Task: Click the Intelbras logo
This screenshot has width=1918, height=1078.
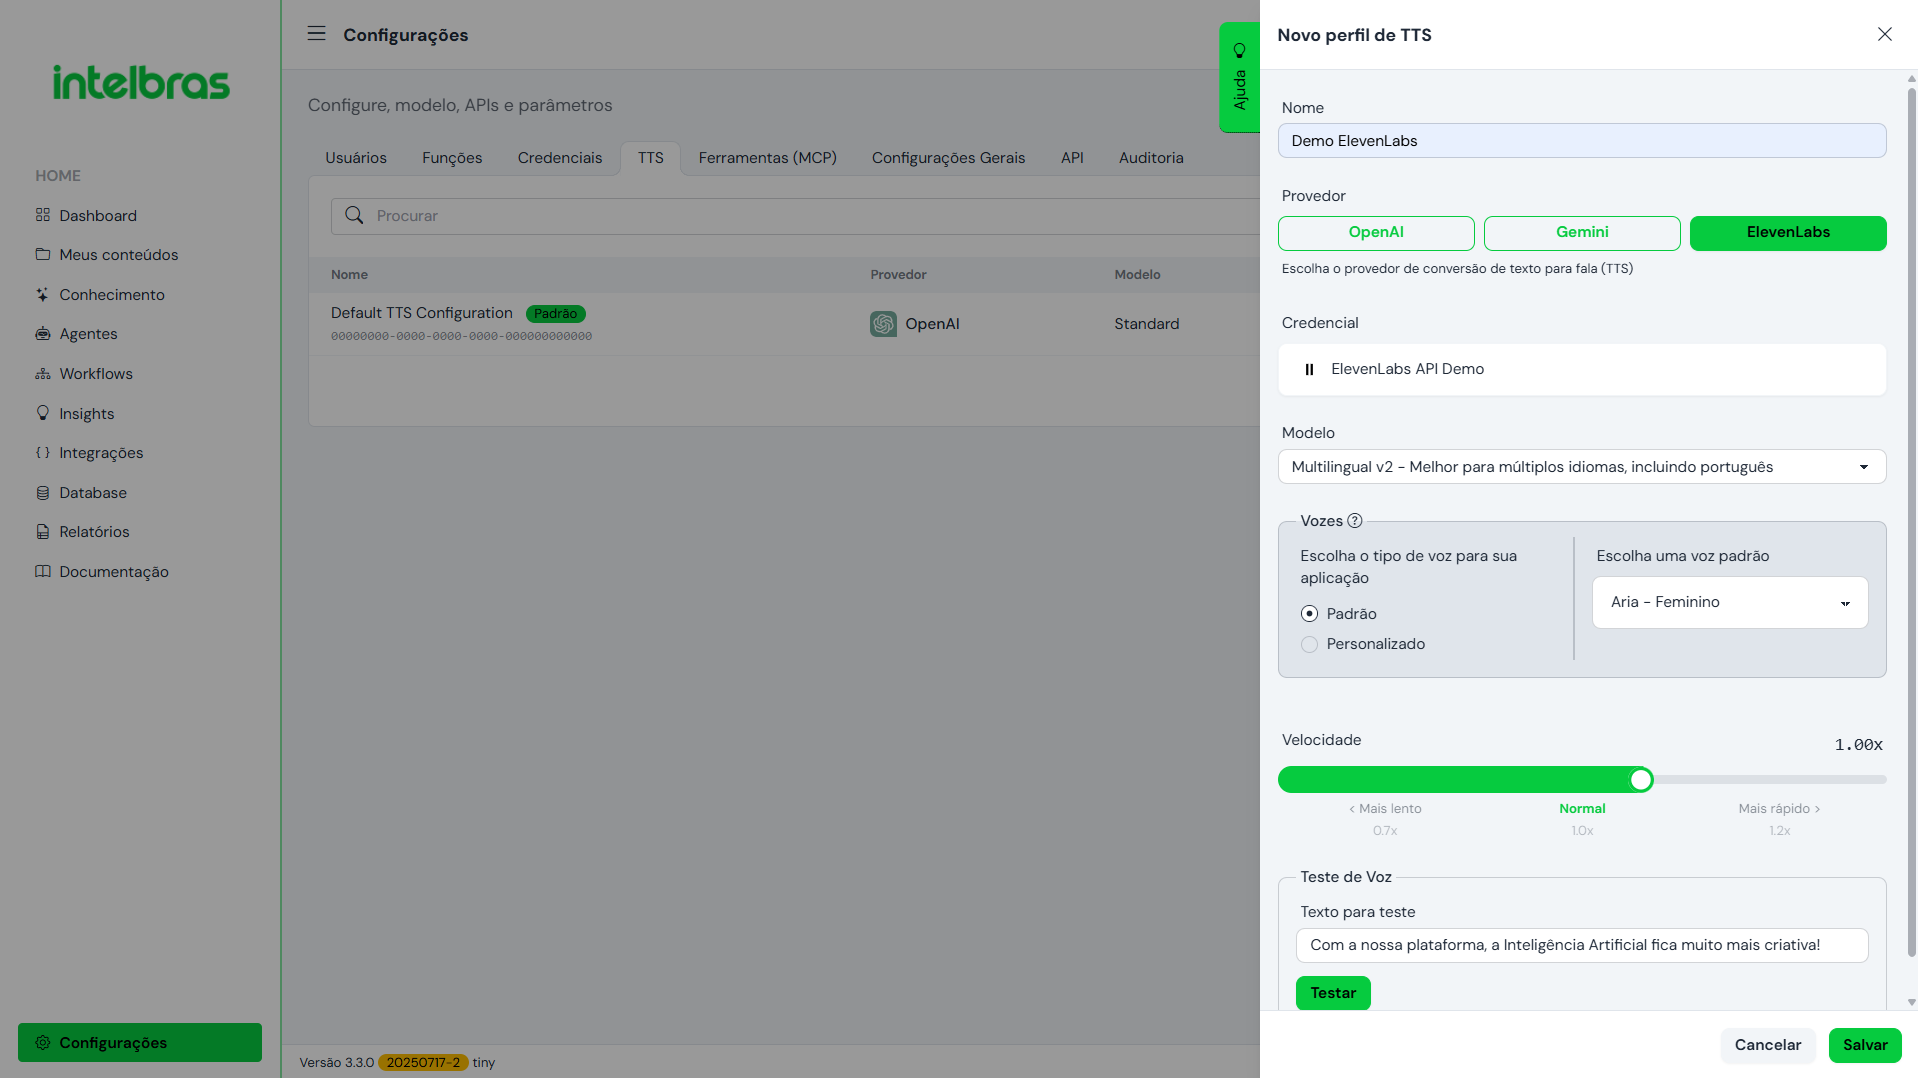Action: [141, 83]
